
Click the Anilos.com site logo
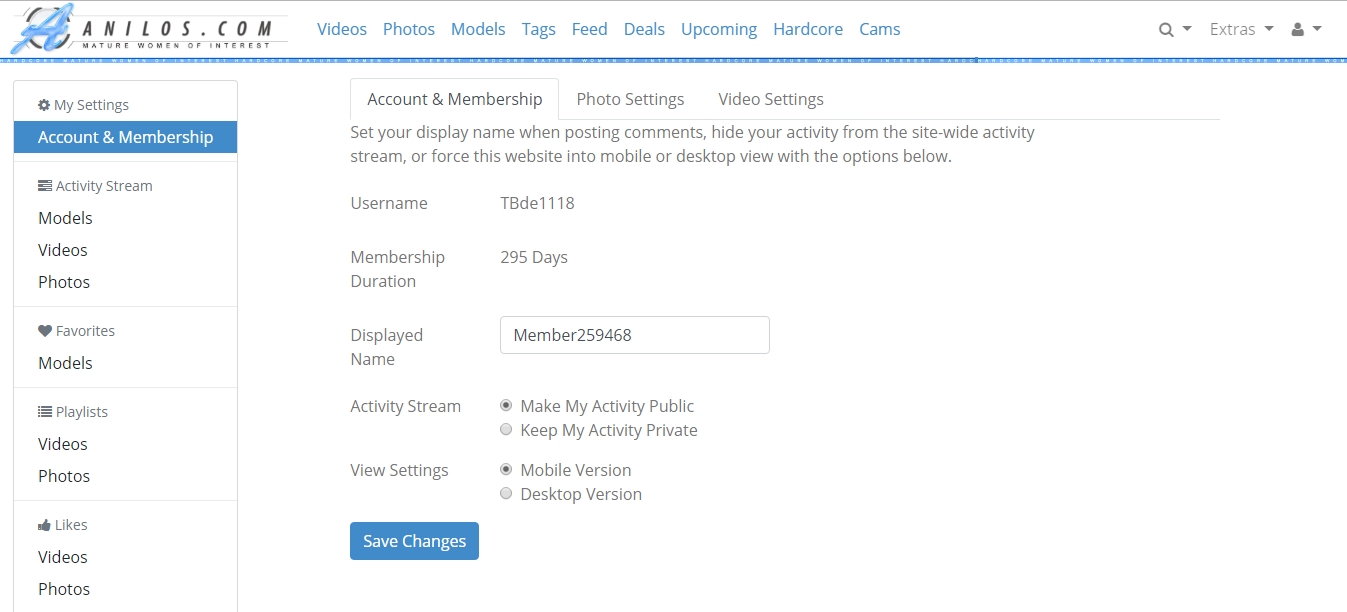(x=148, y=29)
